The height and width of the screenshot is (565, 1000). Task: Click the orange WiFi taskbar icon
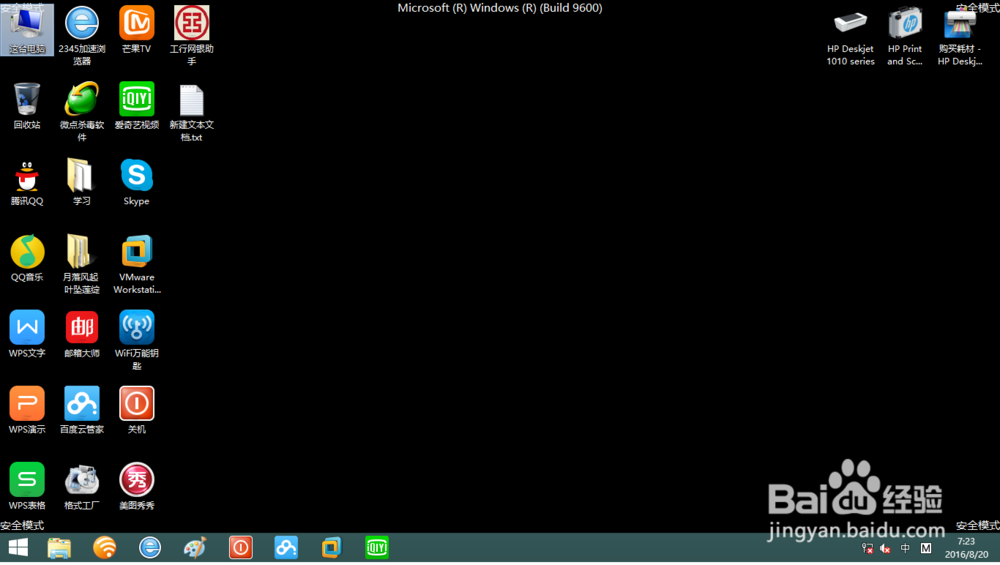tap(105, 547)
